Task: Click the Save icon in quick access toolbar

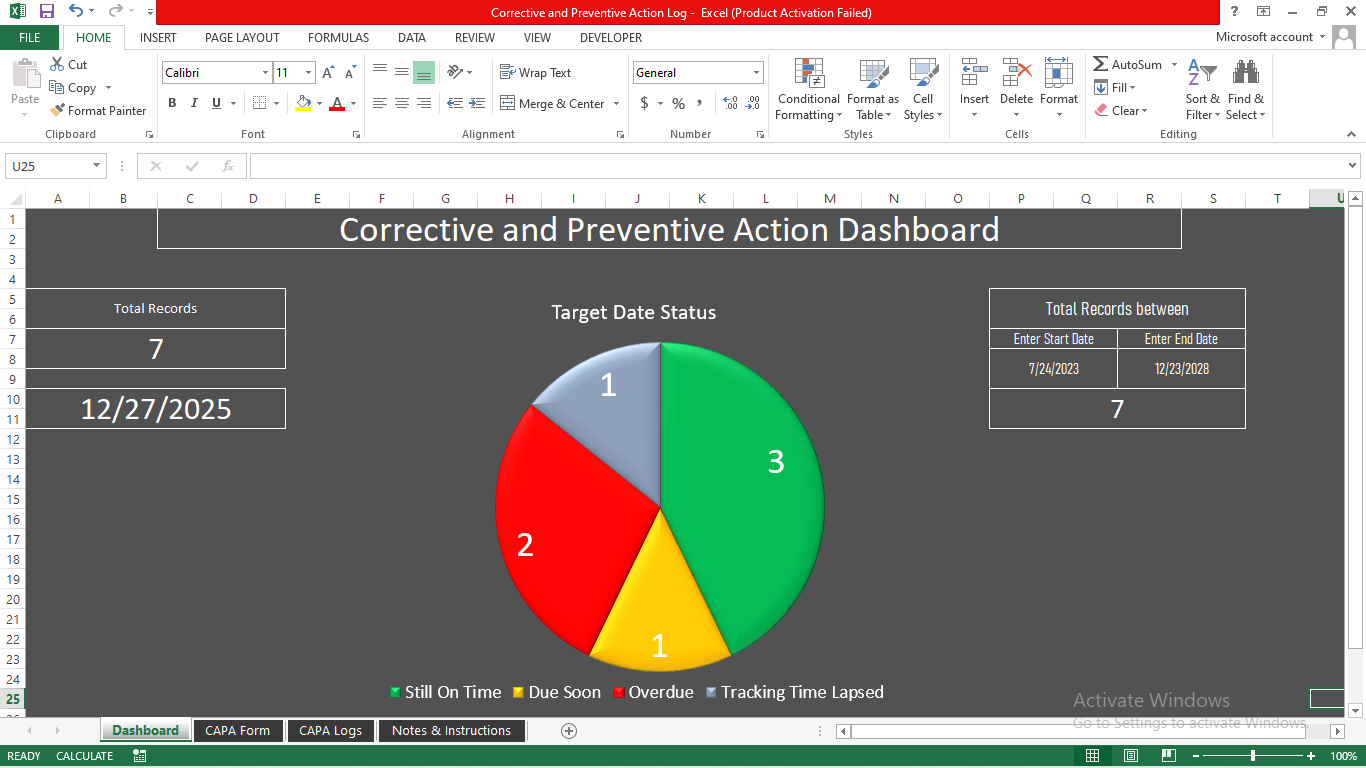Action: [47, 12]
